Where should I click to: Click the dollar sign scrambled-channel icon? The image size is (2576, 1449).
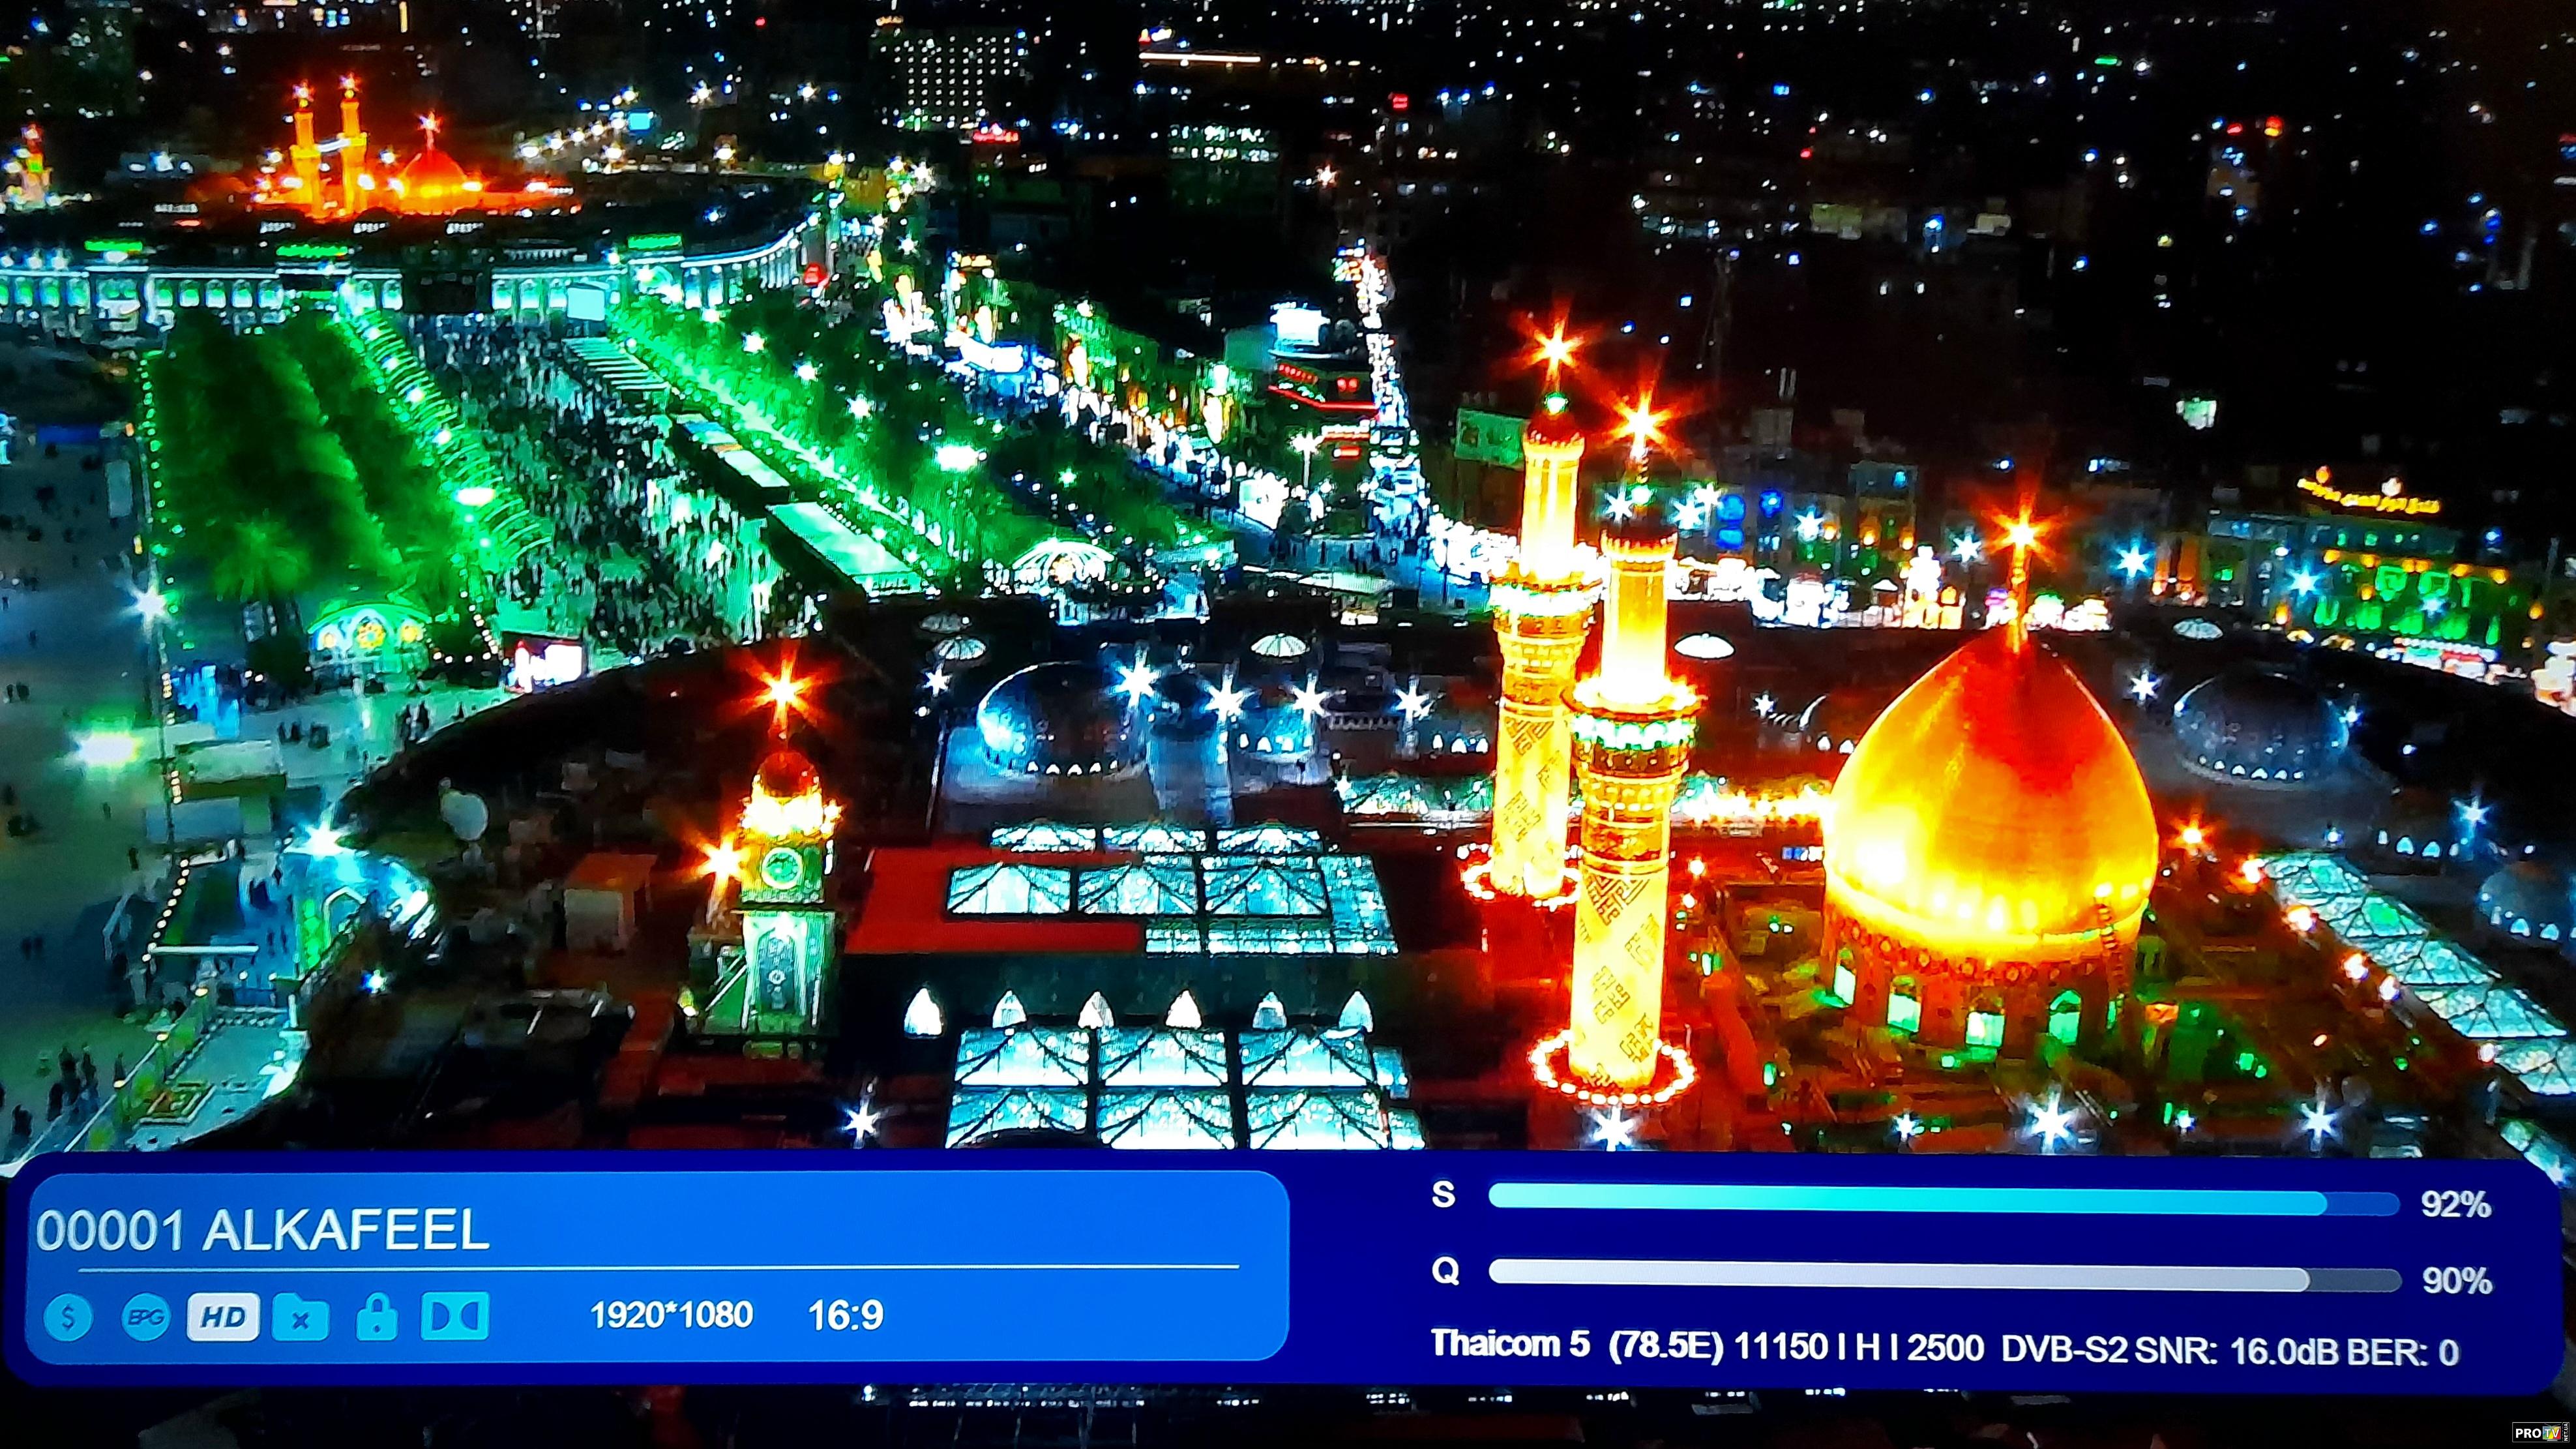(x=68, y=1318)
